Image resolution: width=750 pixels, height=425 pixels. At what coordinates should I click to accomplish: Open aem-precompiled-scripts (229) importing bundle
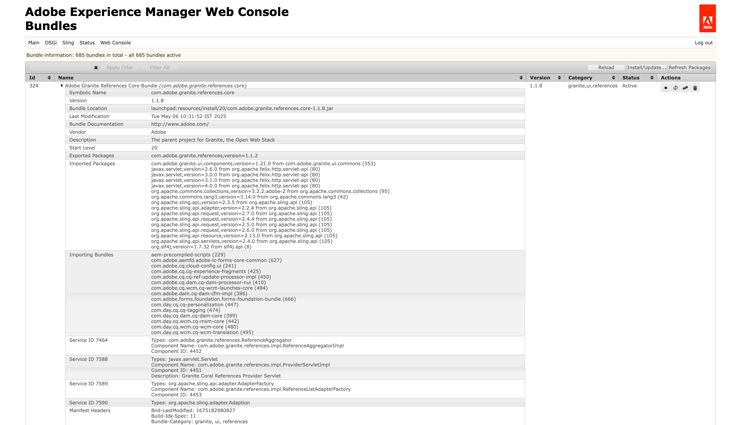point(188,255)
